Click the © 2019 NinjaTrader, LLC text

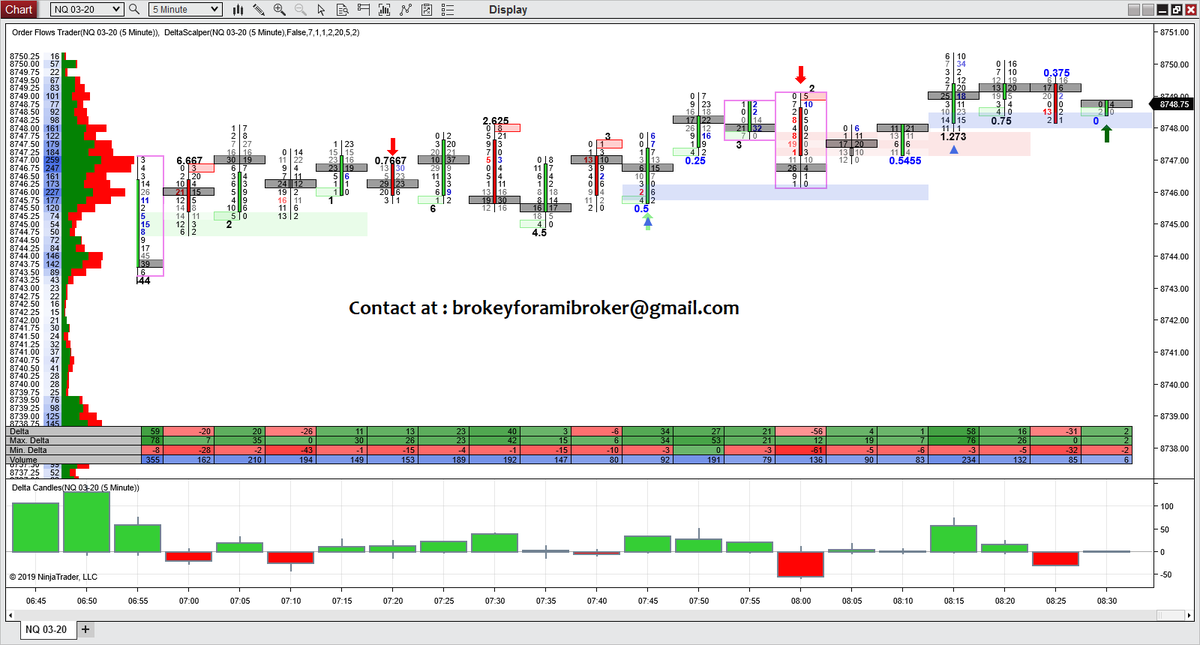click(x=54, y=577)
